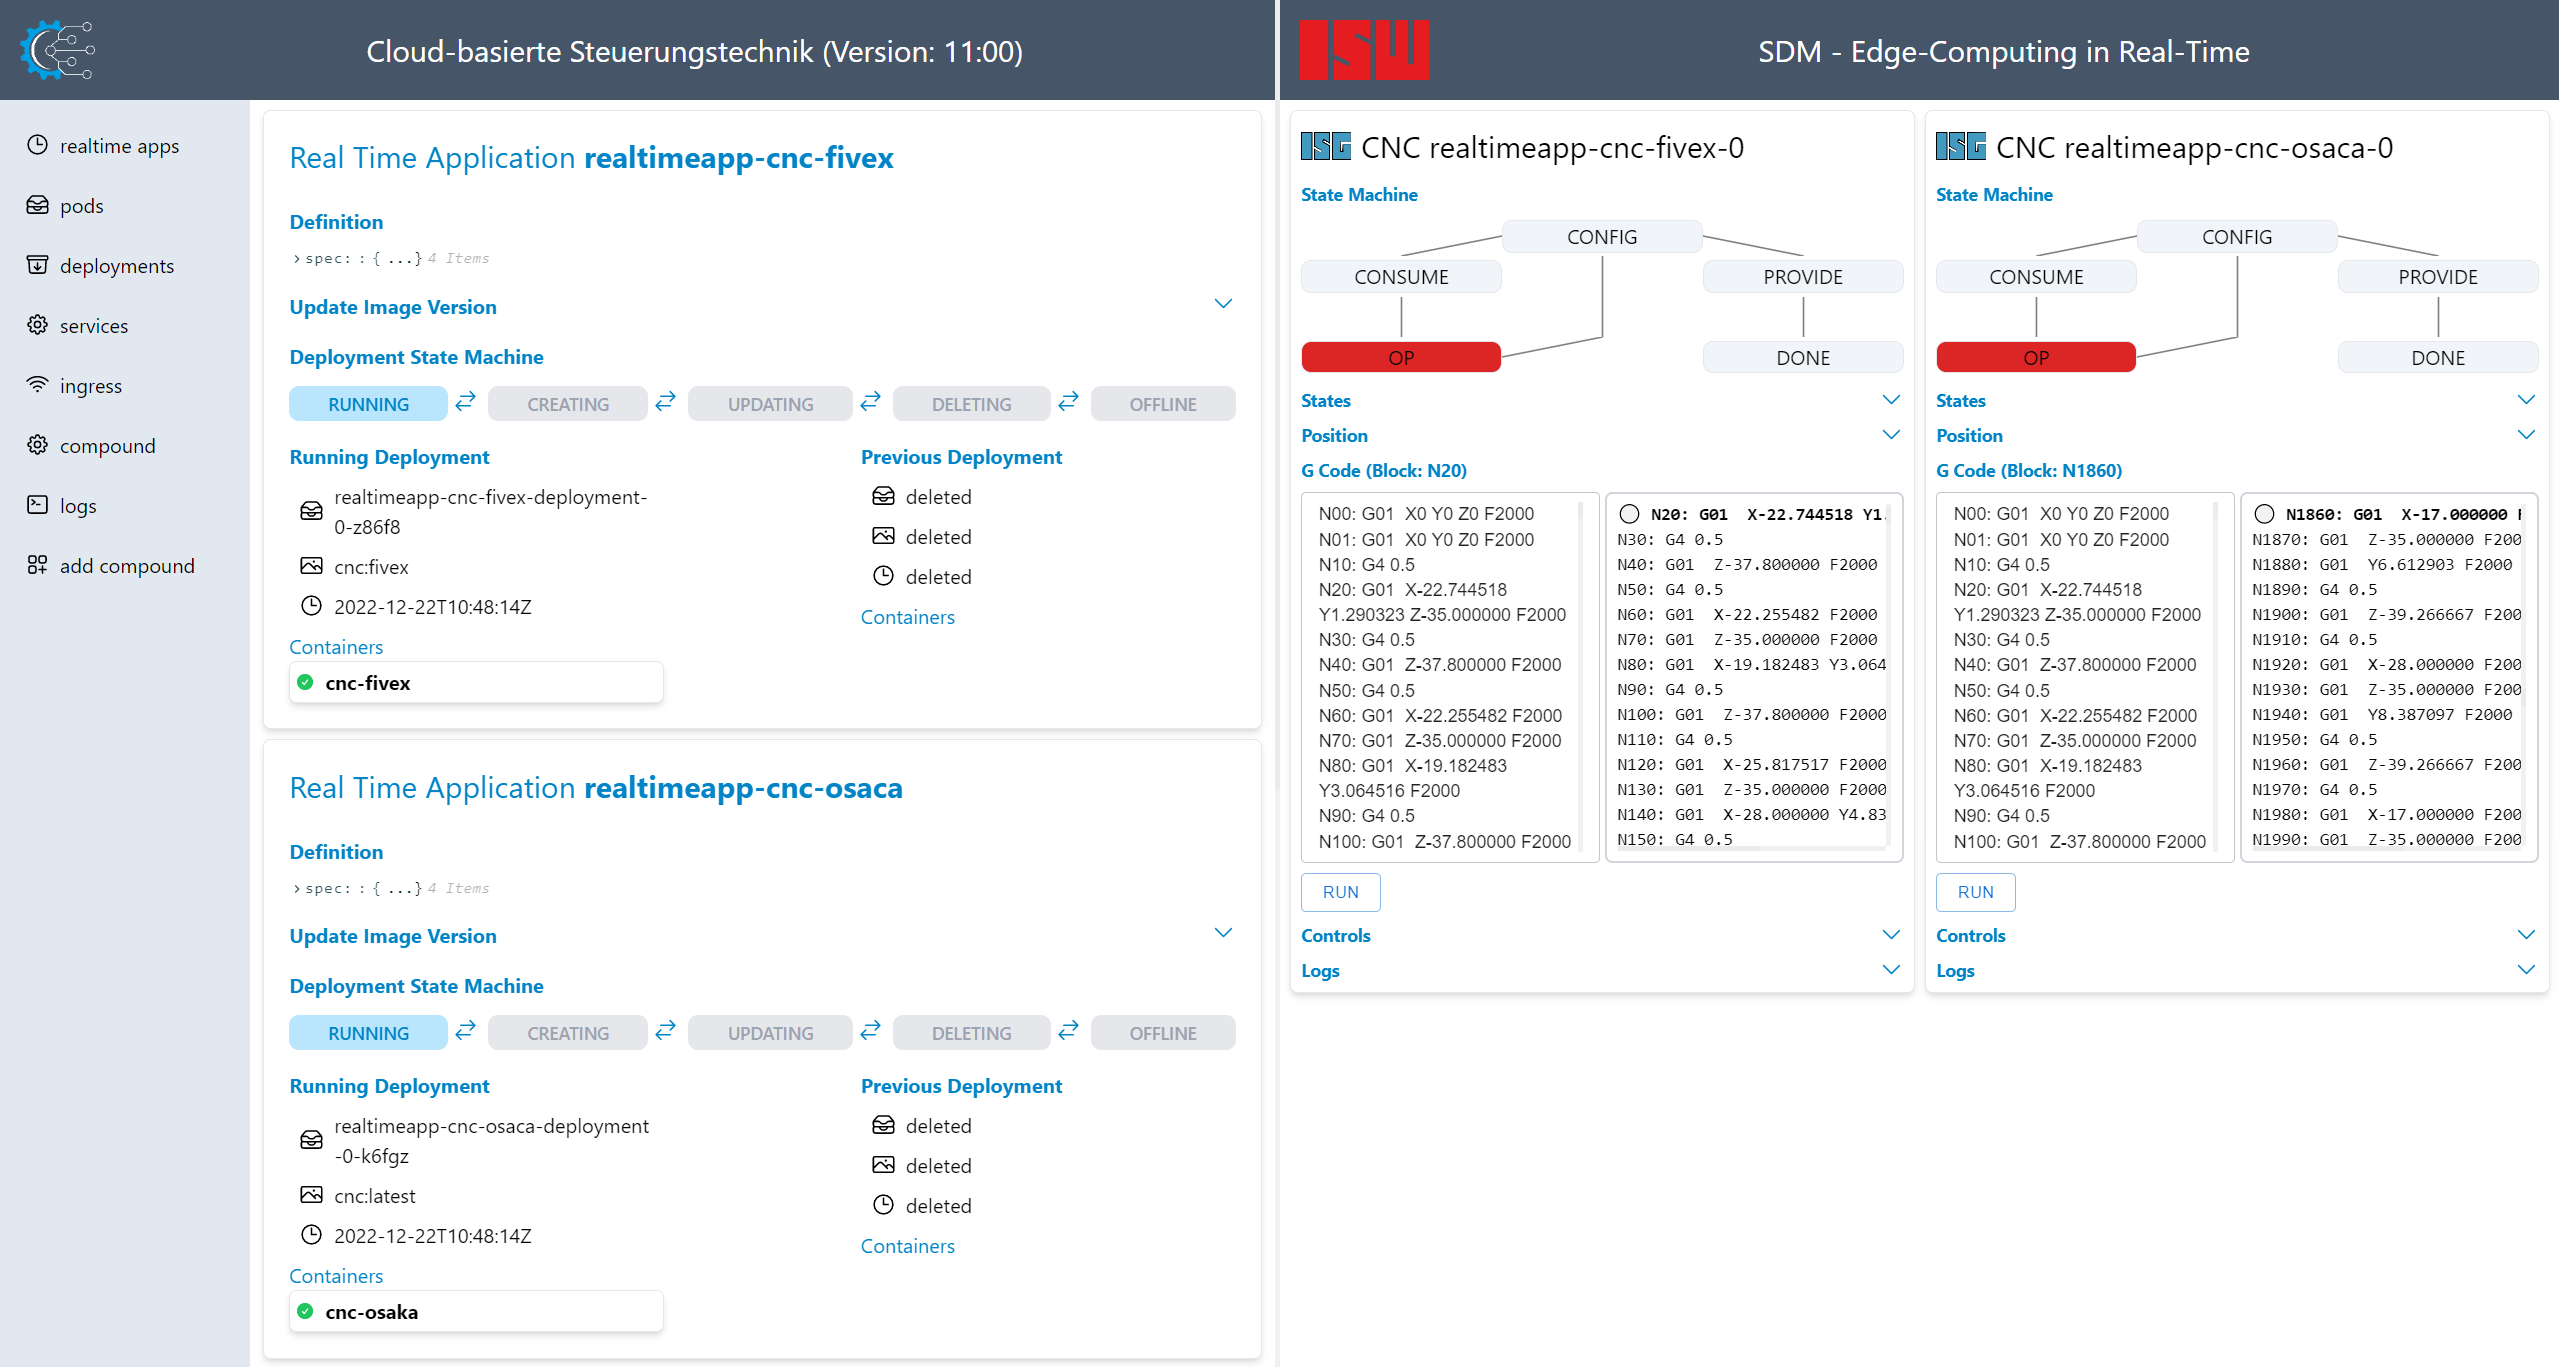Select radio button on N1860 G-code line

click(x=2264, y=514)
